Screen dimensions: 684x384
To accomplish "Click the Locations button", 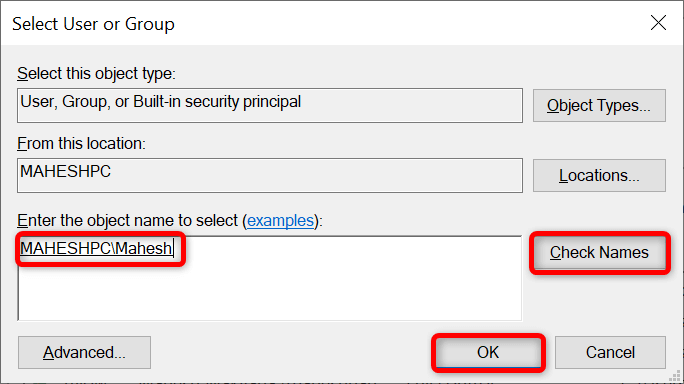I will [x=599, y=175].
